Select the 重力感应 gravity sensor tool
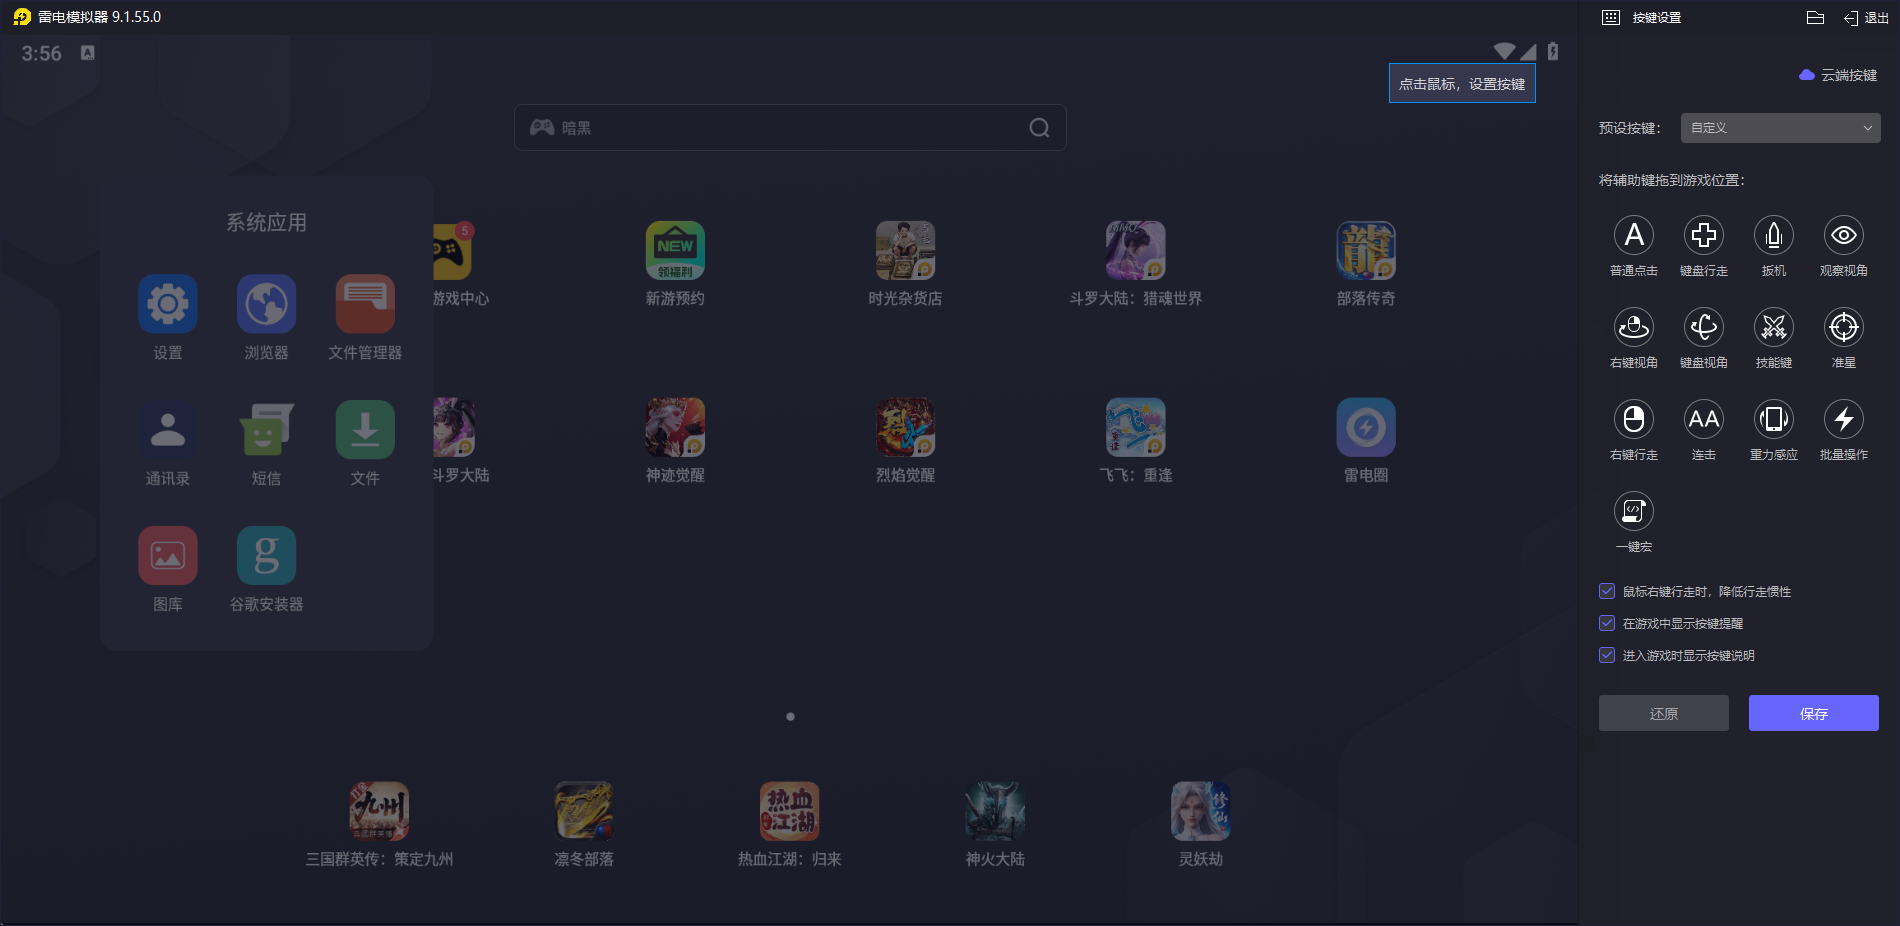The width and height of the screenshot is (1900, 926). coord(1774,420)
